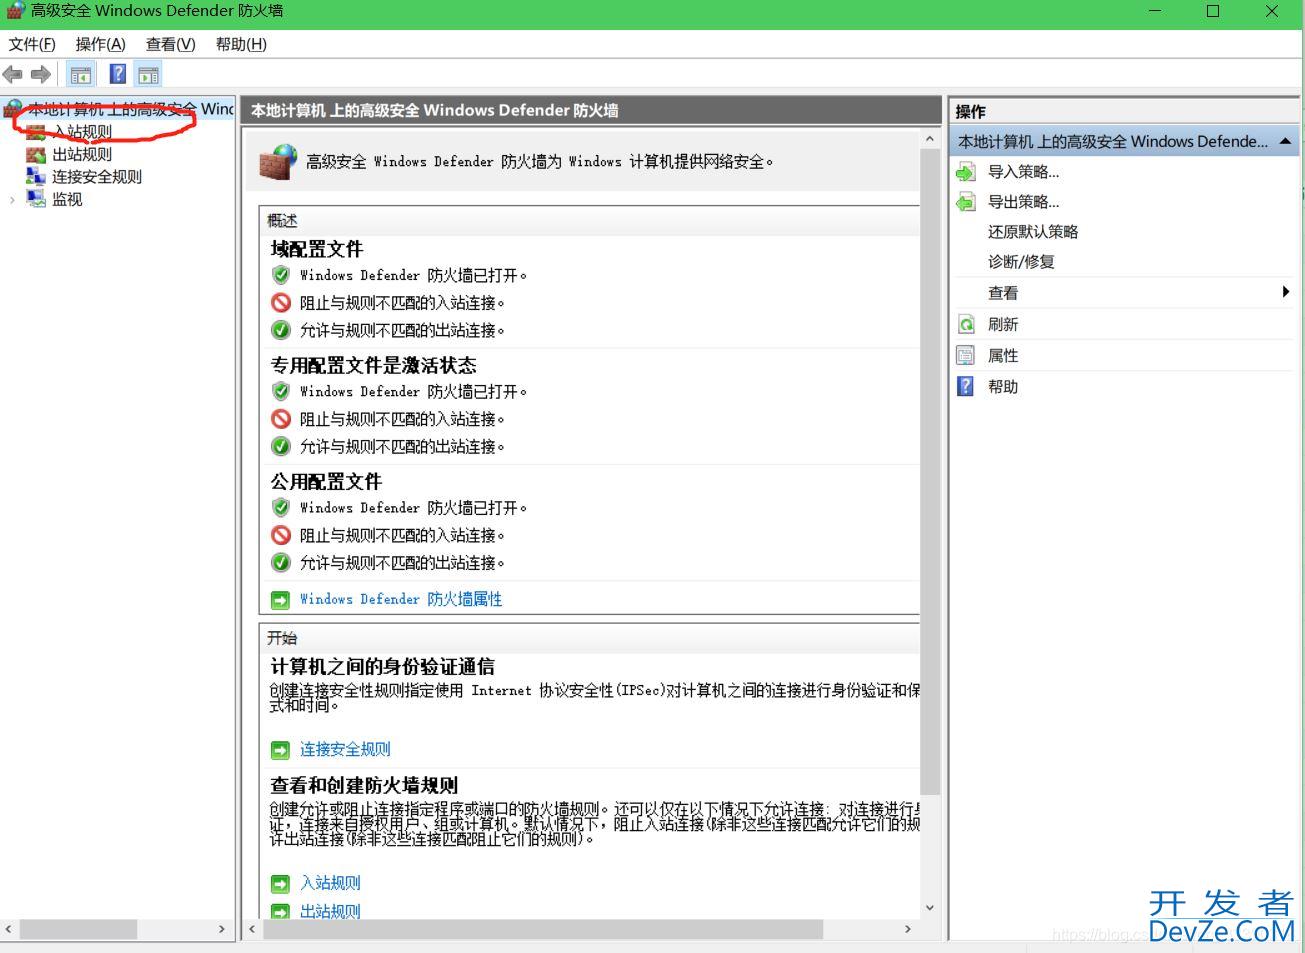The height and width of the screenshot is (953, 1305).
Task: Select 监视 in the tree
Action: [67, 198]
